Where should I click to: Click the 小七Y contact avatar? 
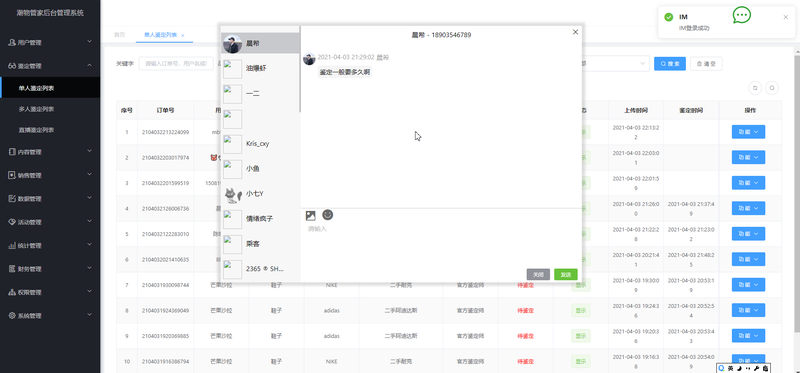pos(233,194)
